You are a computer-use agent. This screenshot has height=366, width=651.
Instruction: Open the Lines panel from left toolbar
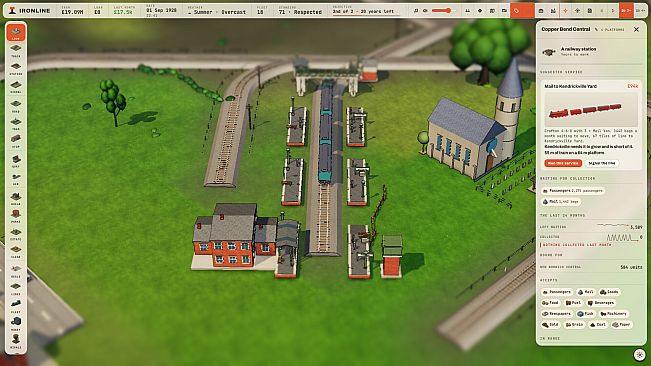(15, 288)
